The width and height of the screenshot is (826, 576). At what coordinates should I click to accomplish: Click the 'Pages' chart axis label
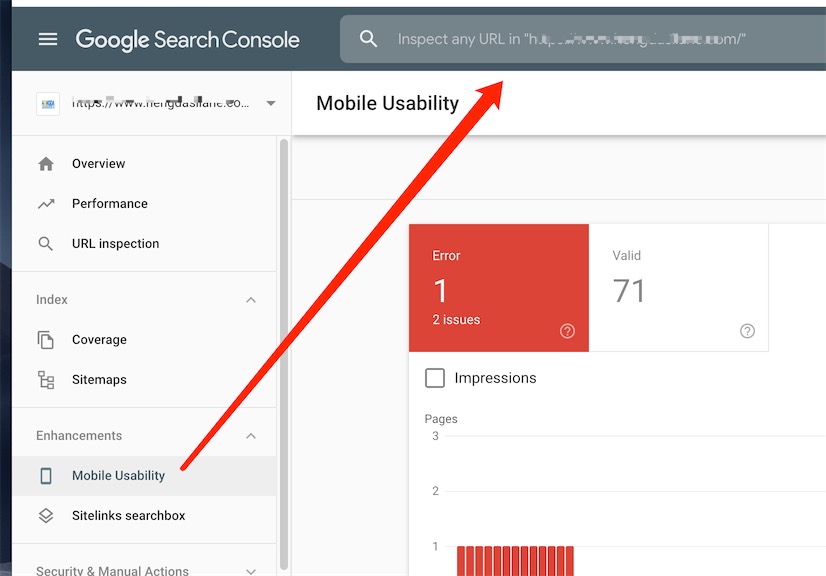pyautogui.click(x=441, y=419)
